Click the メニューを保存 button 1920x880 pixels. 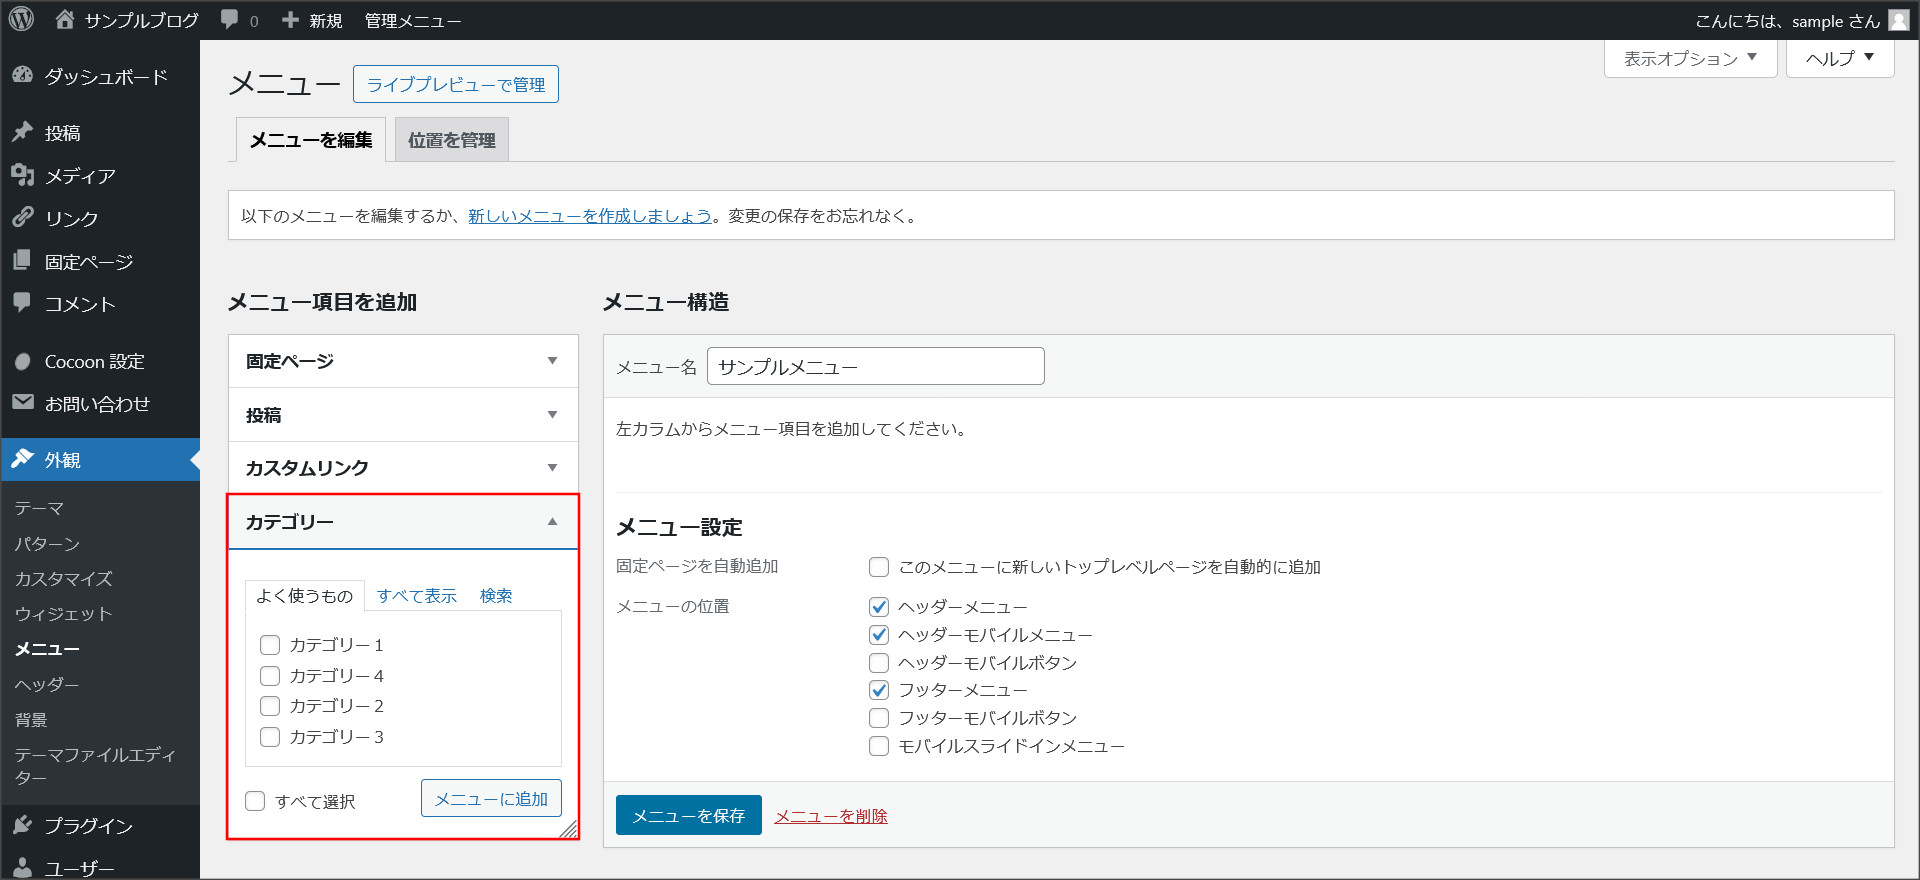click(688, 815)
